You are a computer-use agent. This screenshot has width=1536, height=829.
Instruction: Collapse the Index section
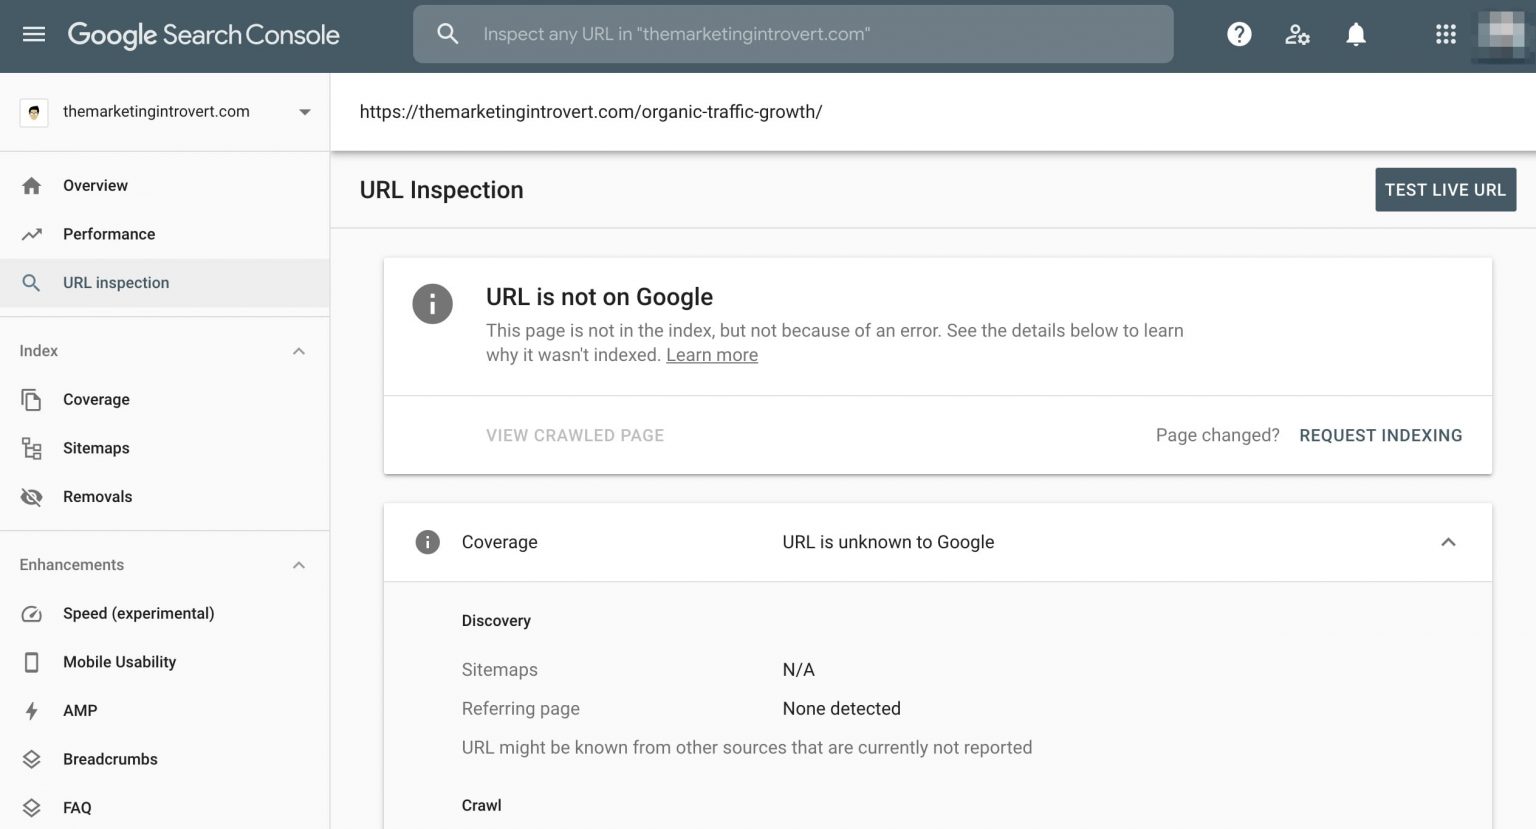298,350
